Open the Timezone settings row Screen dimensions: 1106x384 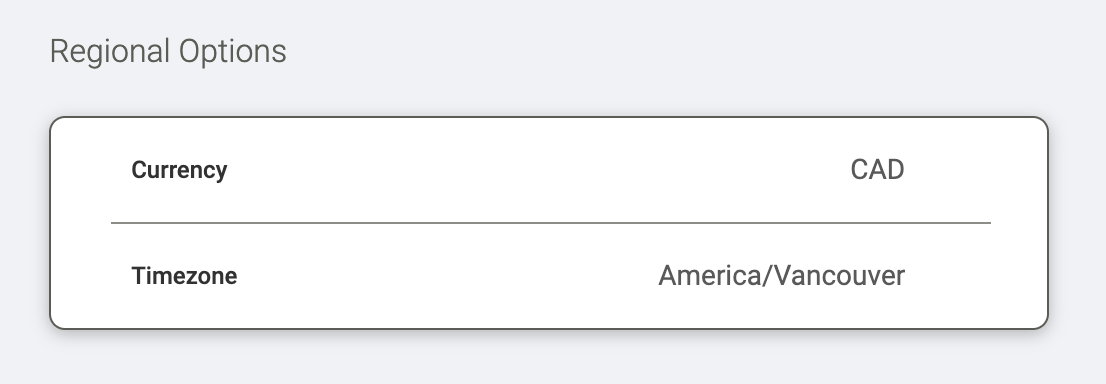point(550,276)
